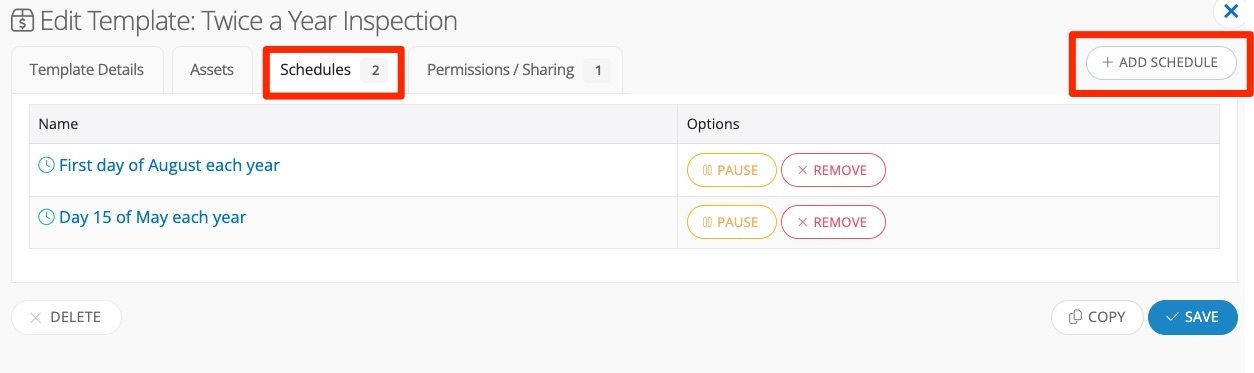Click the Name column header
The width and height of the screenshot is (1254, 373).
pyautogui.click(x=58, y=124)
